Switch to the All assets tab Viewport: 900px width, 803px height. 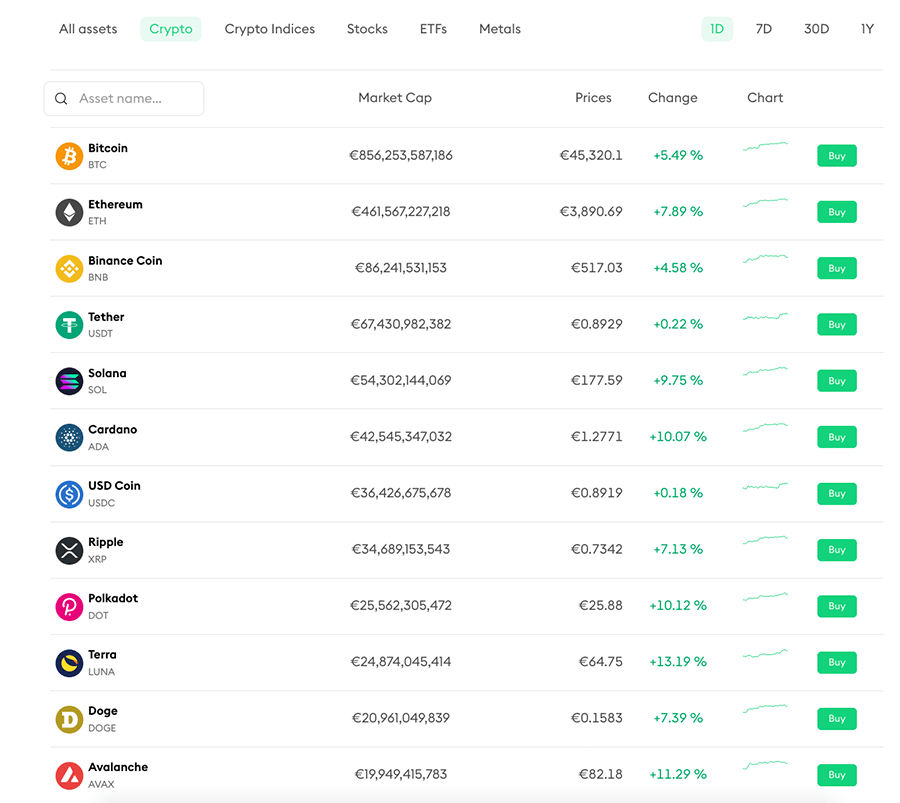(88, 29)
